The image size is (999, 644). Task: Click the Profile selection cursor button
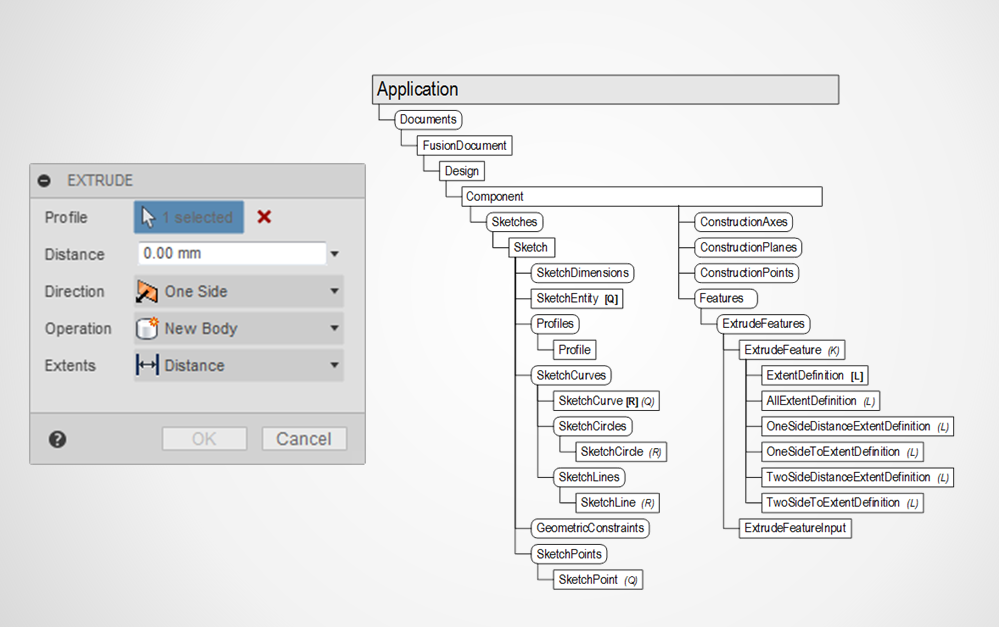(x=188, y=217)
